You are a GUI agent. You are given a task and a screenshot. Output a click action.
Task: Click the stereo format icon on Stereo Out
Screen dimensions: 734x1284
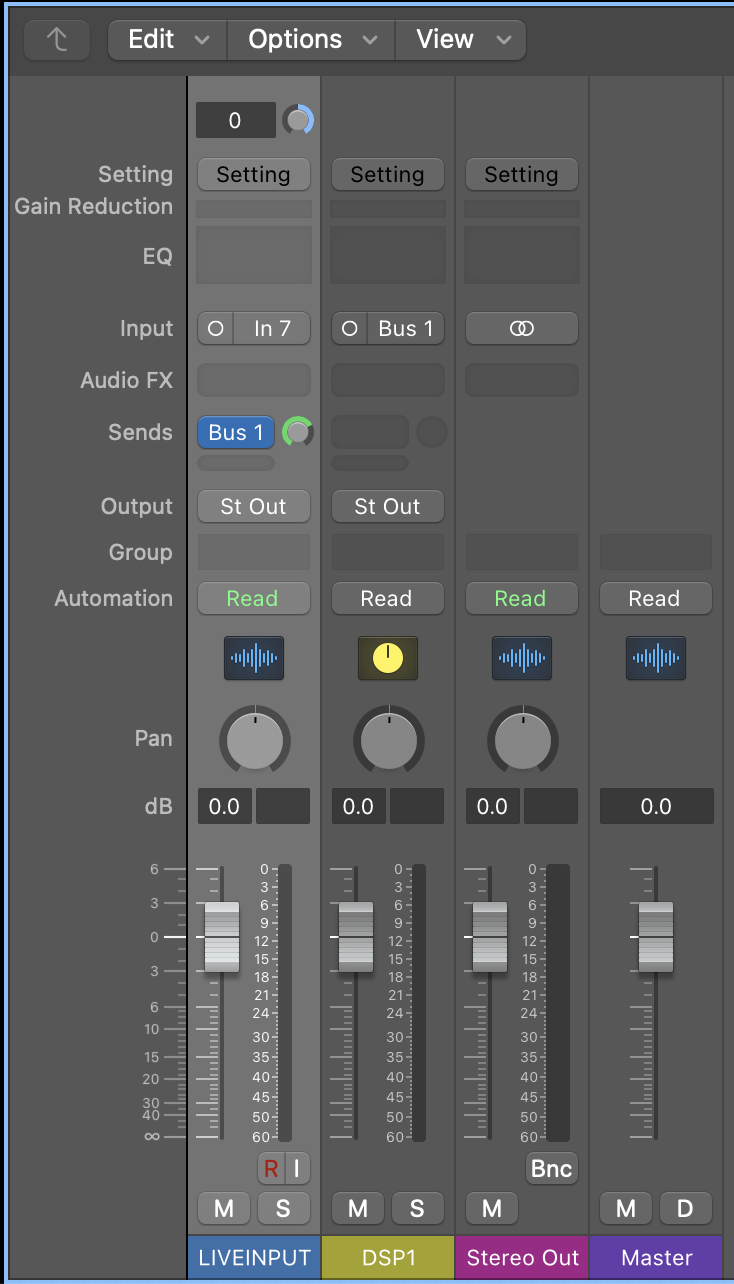pyautogui.click(x=521, y=328)
